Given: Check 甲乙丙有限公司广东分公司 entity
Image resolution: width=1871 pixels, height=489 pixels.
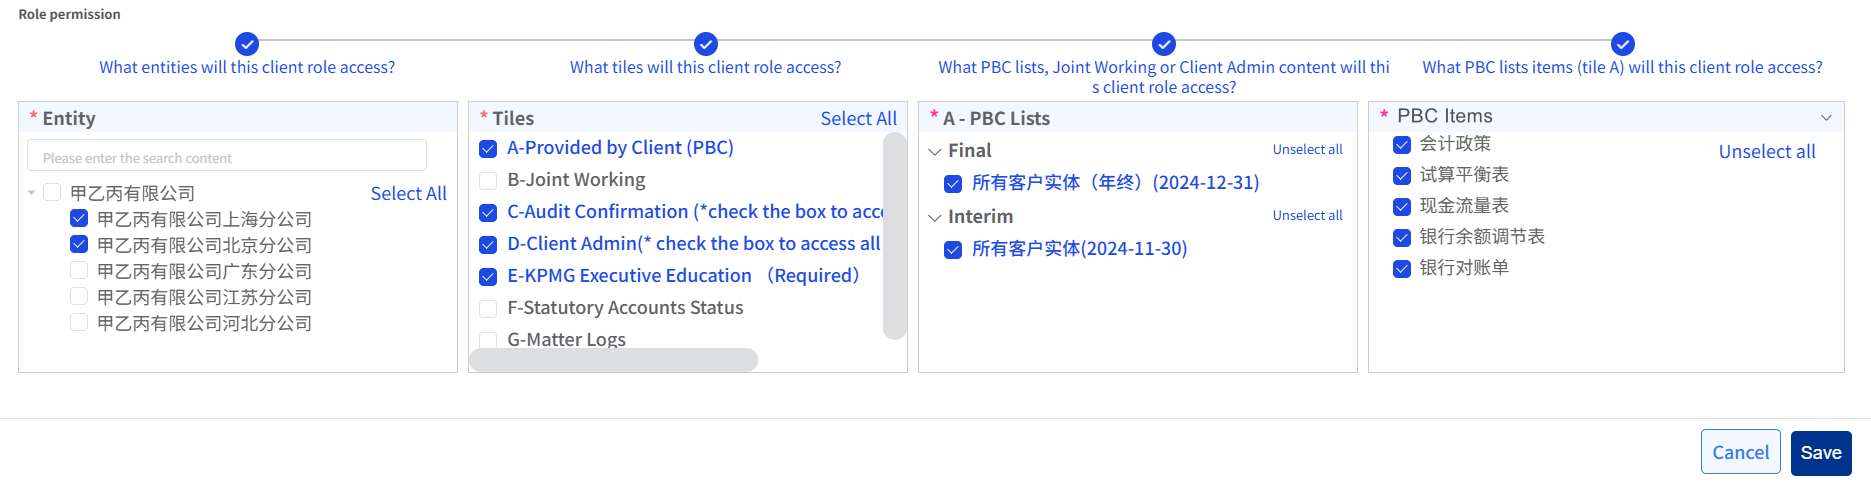Looking at the screenshot, I should point(79,270).
